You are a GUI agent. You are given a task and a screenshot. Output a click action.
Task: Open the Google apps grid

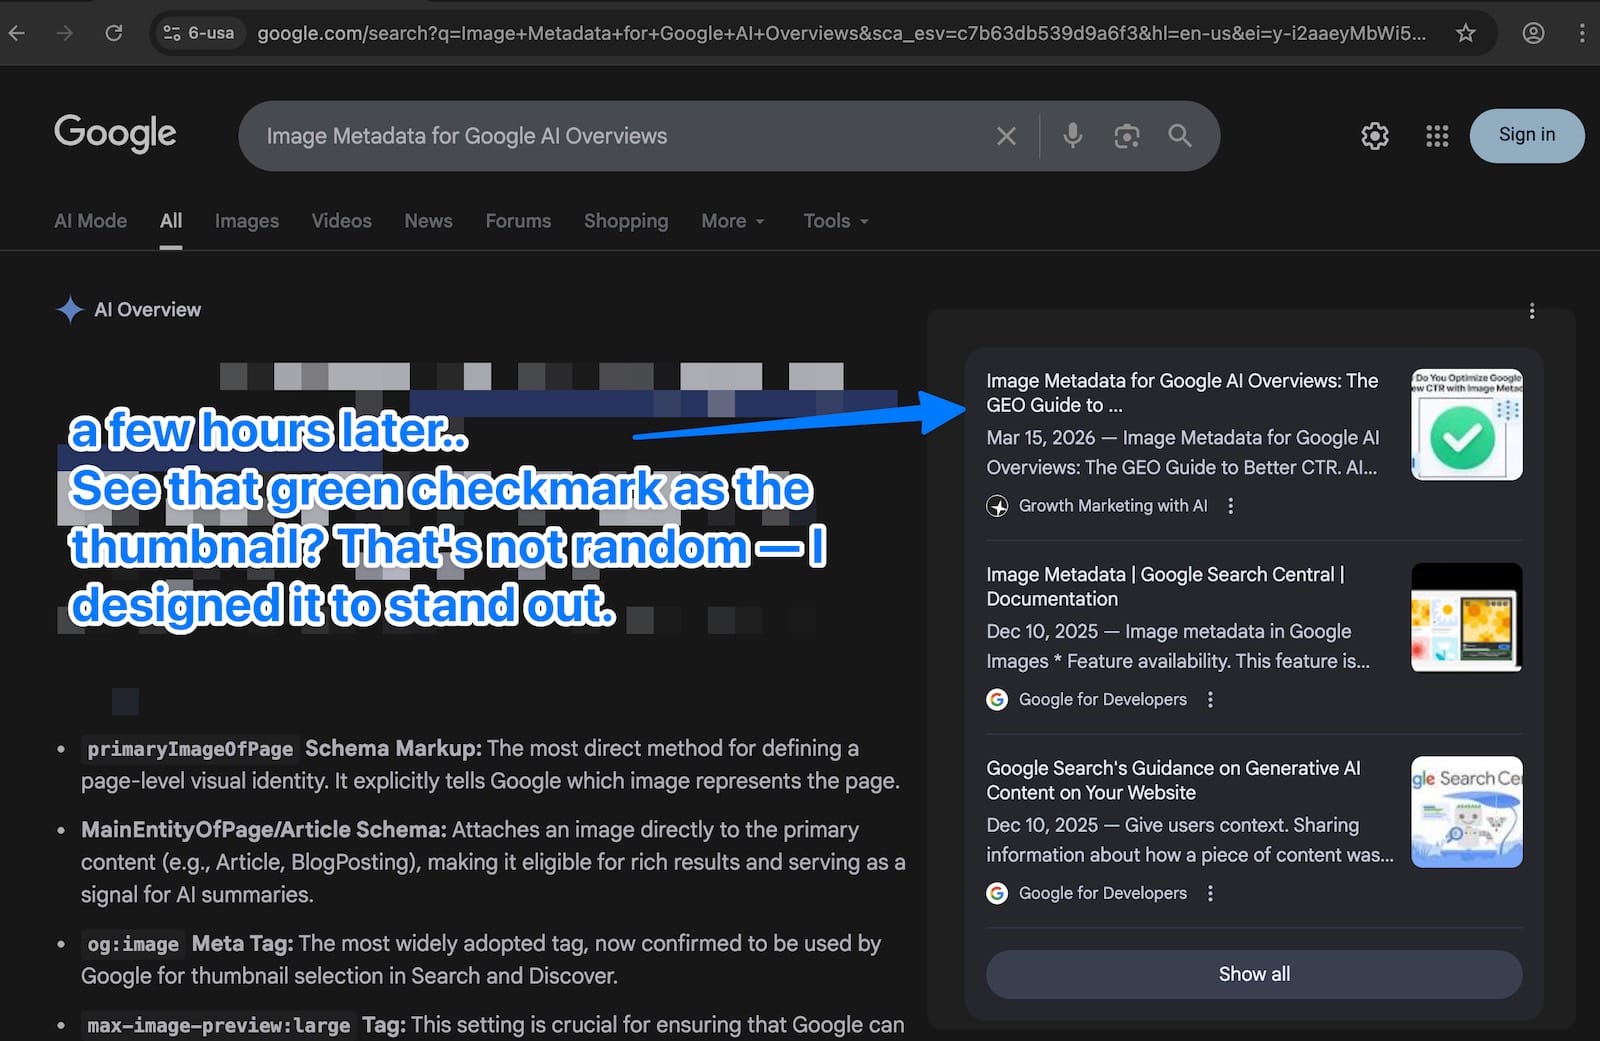(1437, 136)
